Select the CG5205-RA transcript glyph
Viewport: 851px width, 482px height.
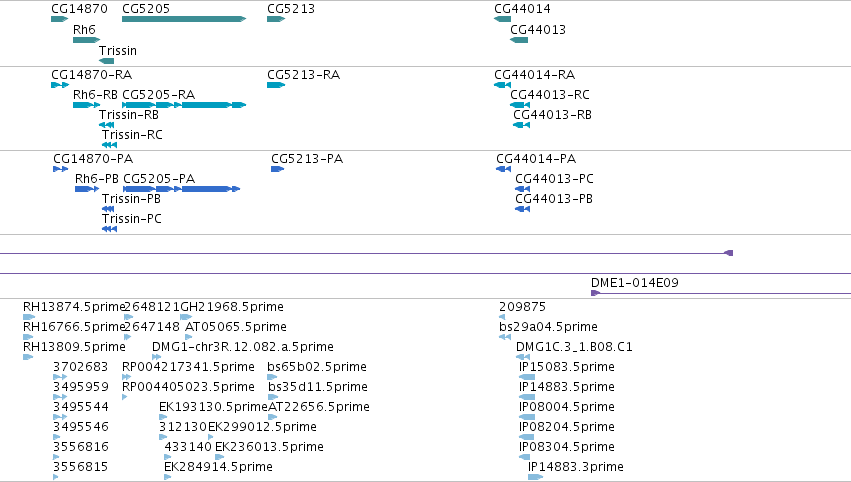184,105
